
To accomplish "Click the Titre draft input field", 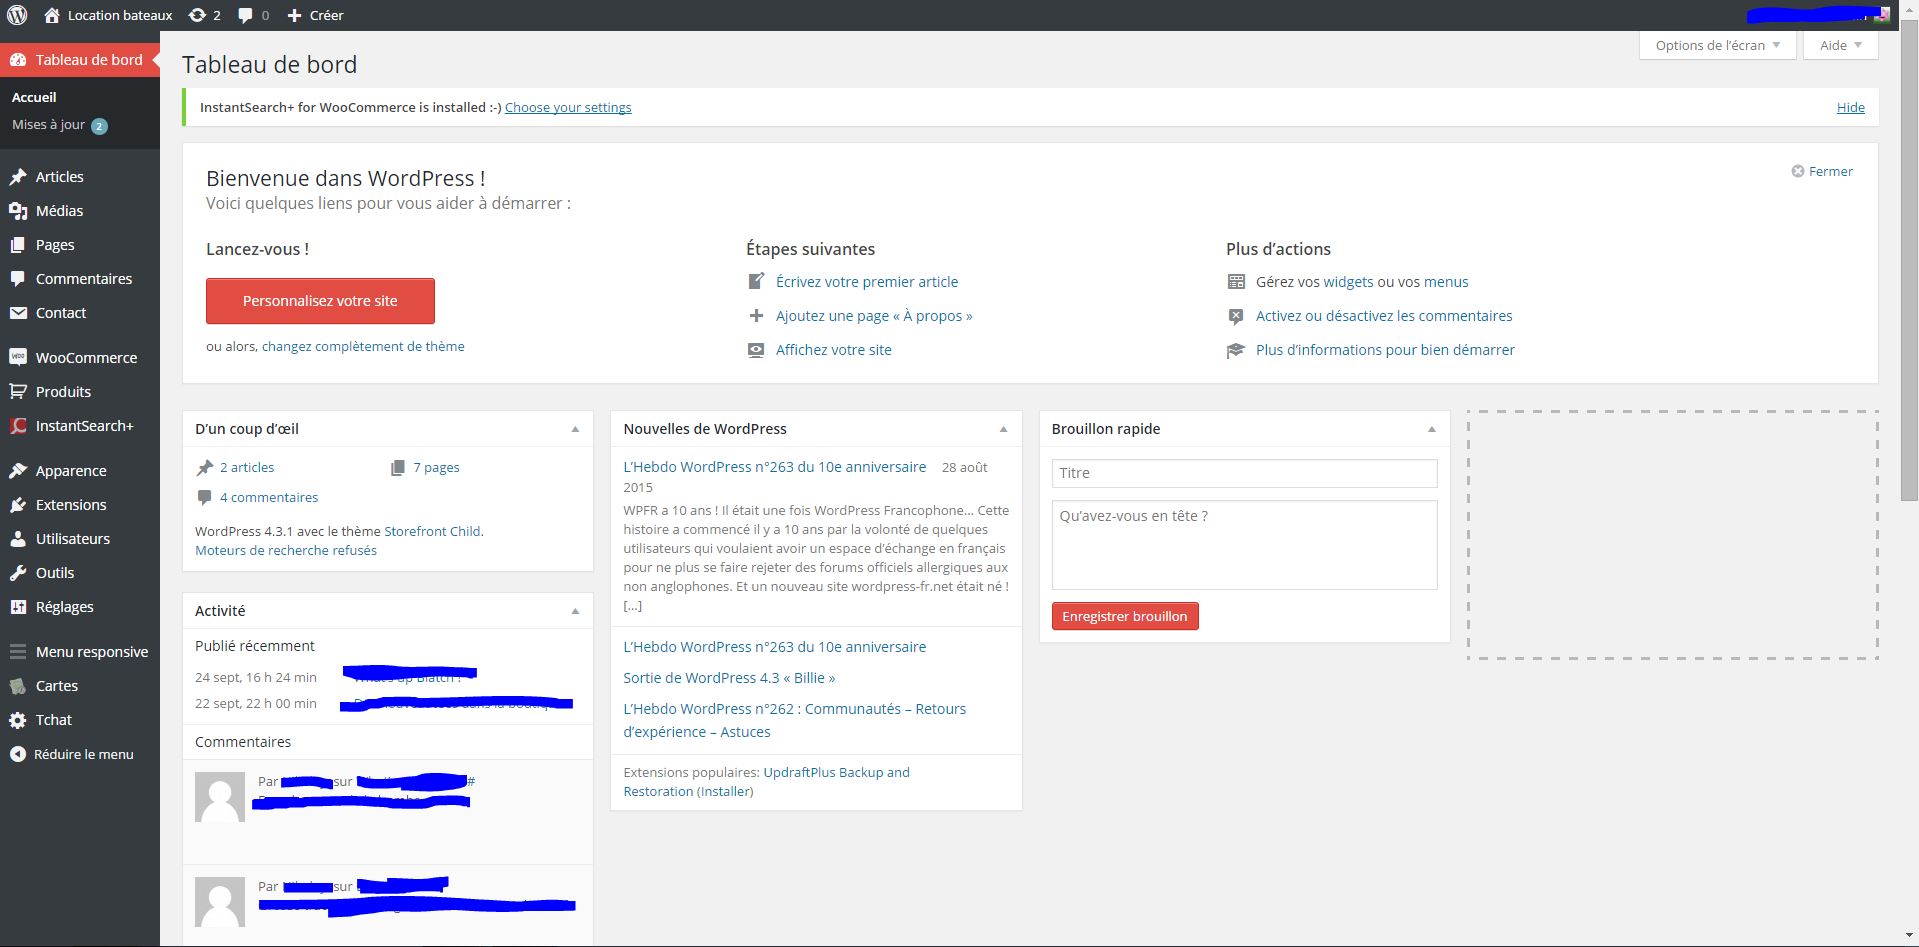I will tap(1244, 473).
